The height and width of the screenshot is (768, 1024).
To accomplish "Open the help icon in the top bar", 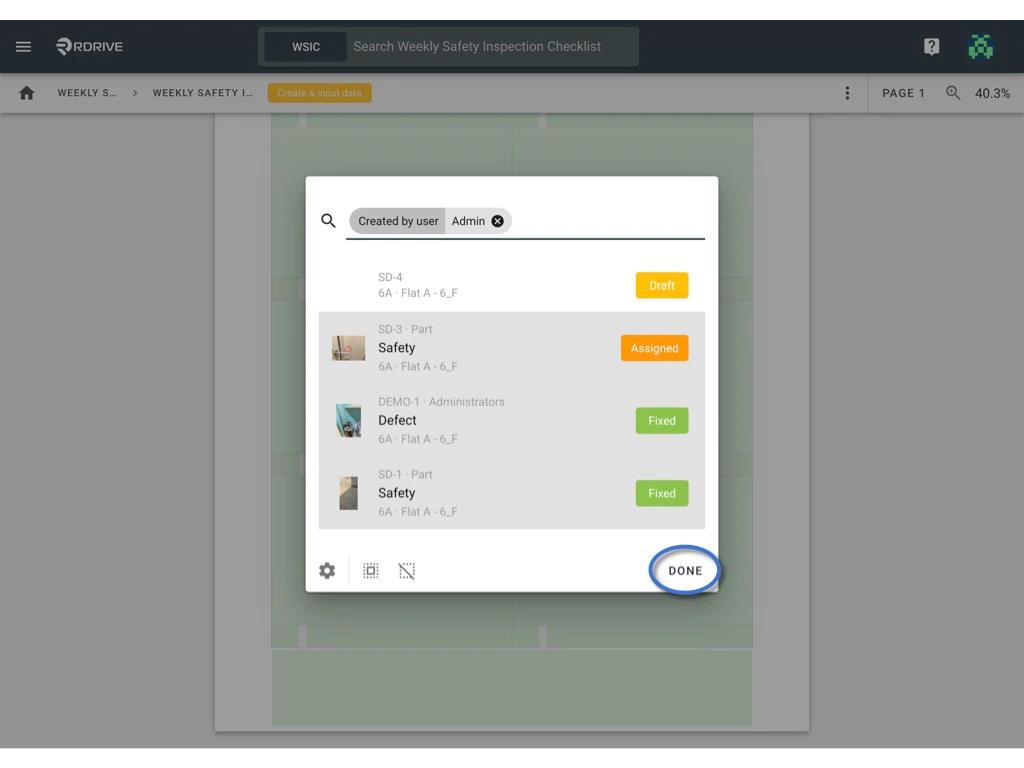I will [x=931, y=46].
